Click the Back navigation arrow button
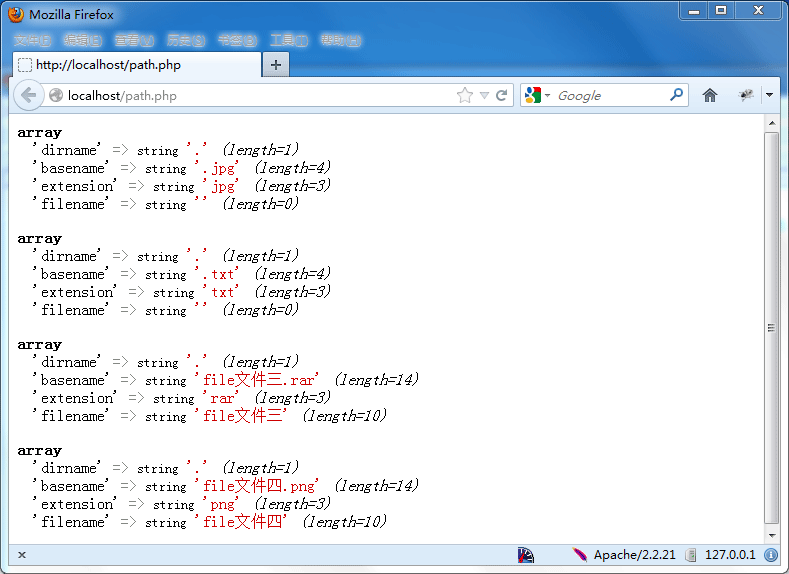Screen dimensions: 789x574 pos(29,95)
